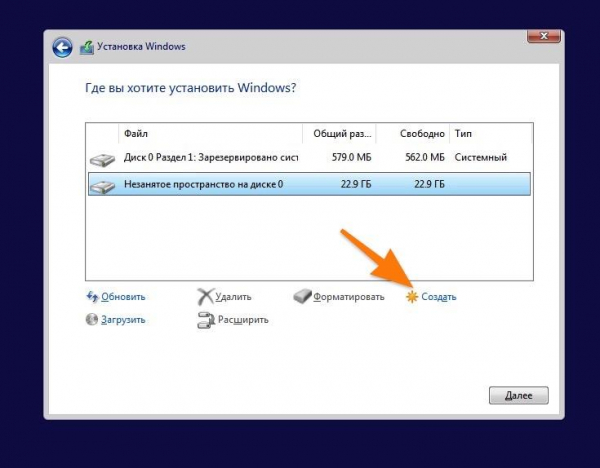The width and height of the screenshot is (600, 468).
Task: Select Незанятое пространство на диске 0
Action: (309, 184)
